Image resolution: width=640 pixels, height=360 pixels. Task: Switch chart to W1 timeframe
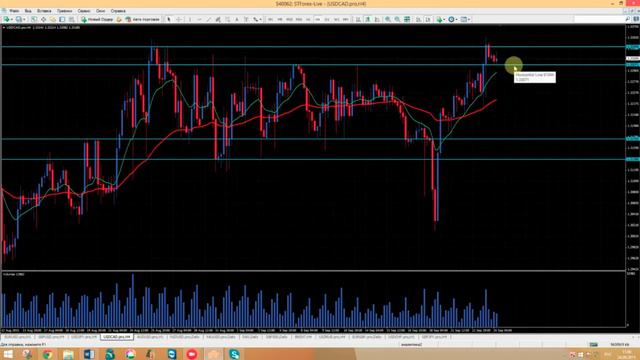[336, 19]
